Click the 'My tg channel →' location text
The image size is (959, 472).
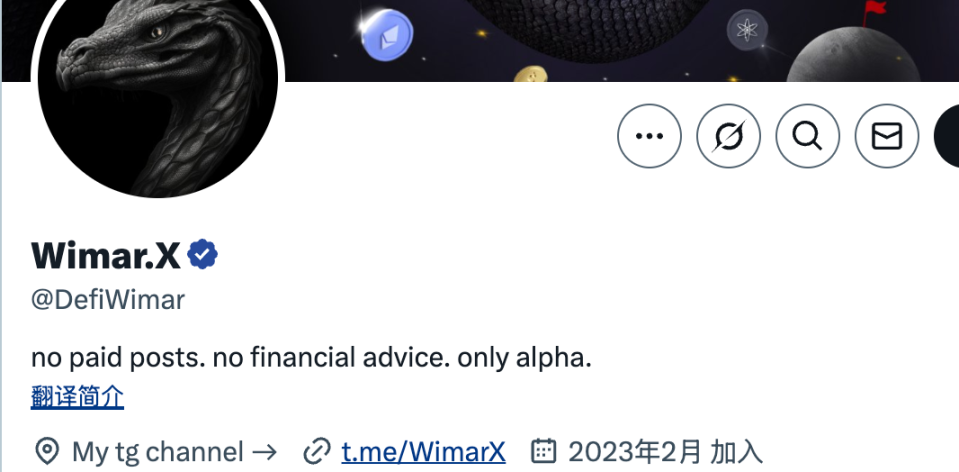tap(174, 452)
